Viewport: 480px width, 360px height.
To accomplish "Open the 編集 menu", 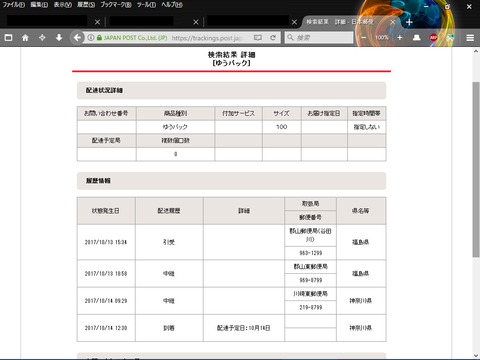I will tap(39, 5).
